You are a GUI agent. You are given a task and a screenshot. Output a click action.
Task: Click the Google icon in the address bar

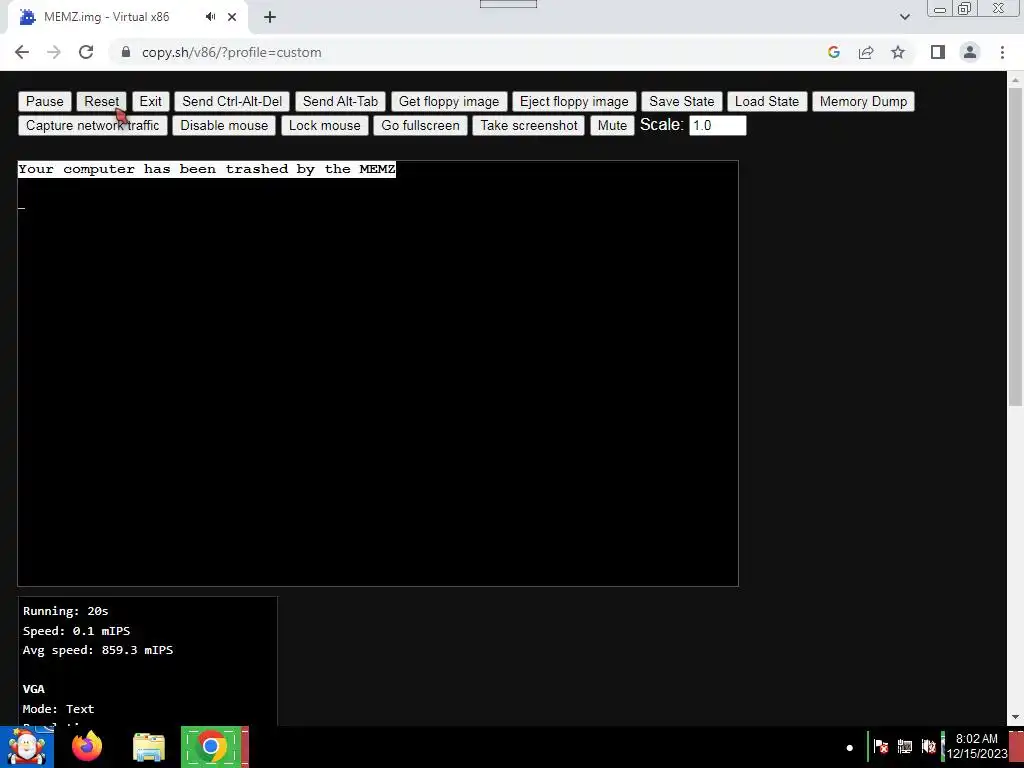coord(833,52)
